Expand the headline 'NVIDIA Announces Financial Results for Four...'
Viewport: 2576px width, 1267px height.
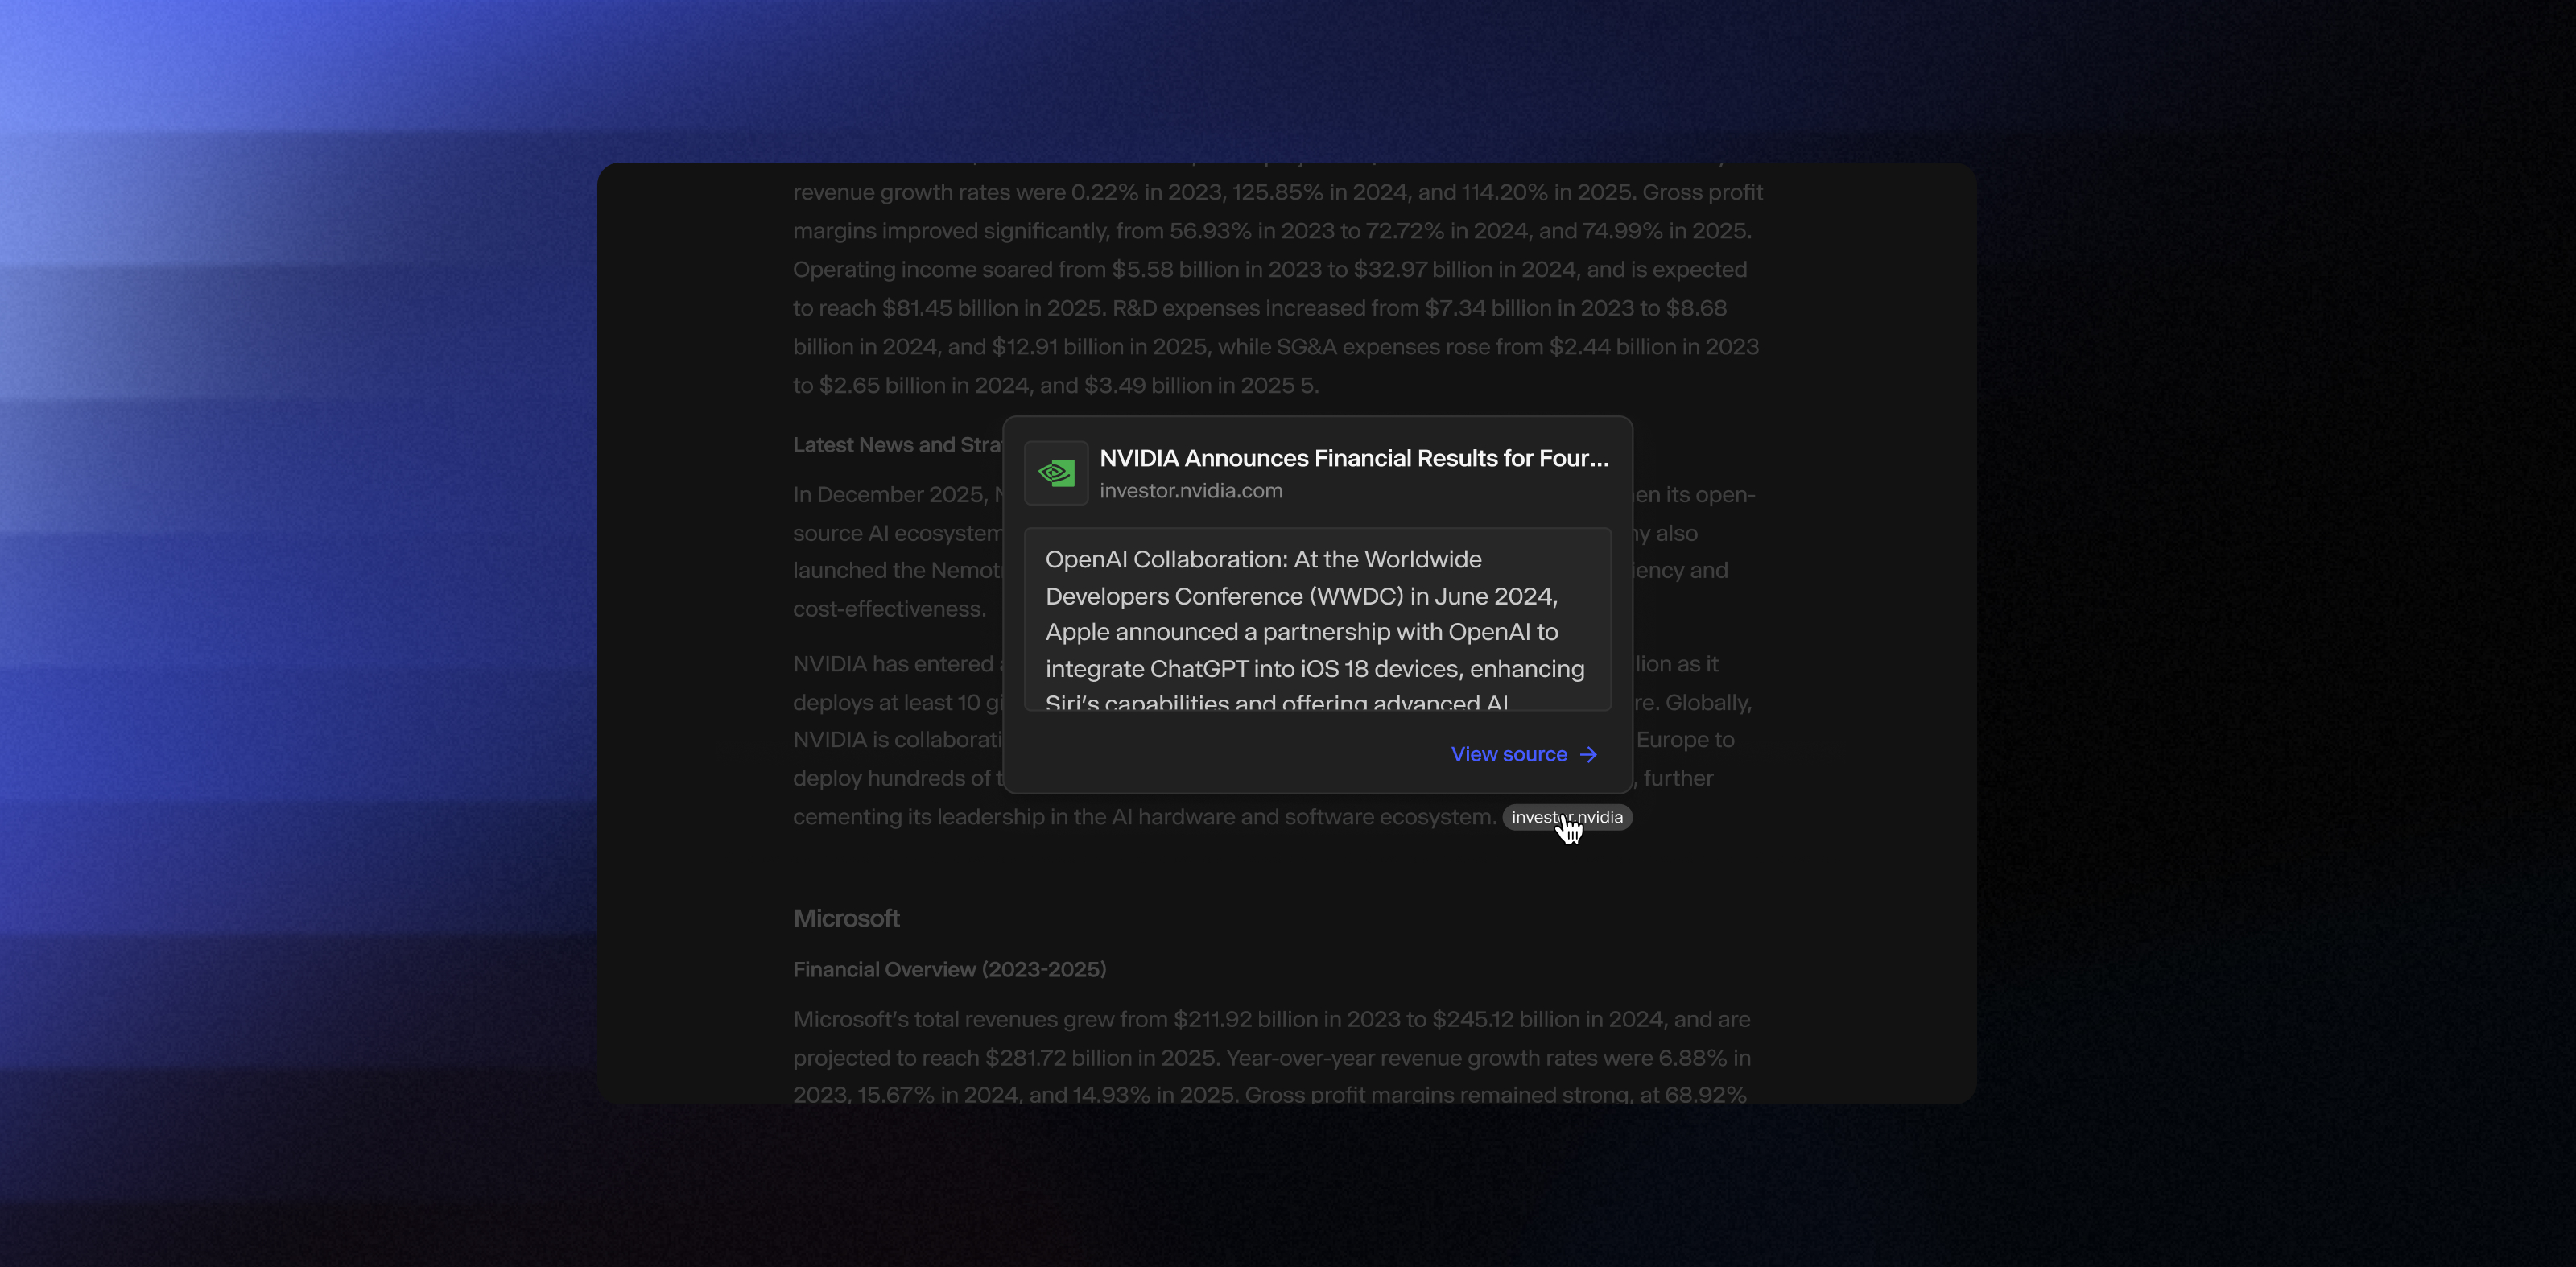click(x=1355, y=458)
